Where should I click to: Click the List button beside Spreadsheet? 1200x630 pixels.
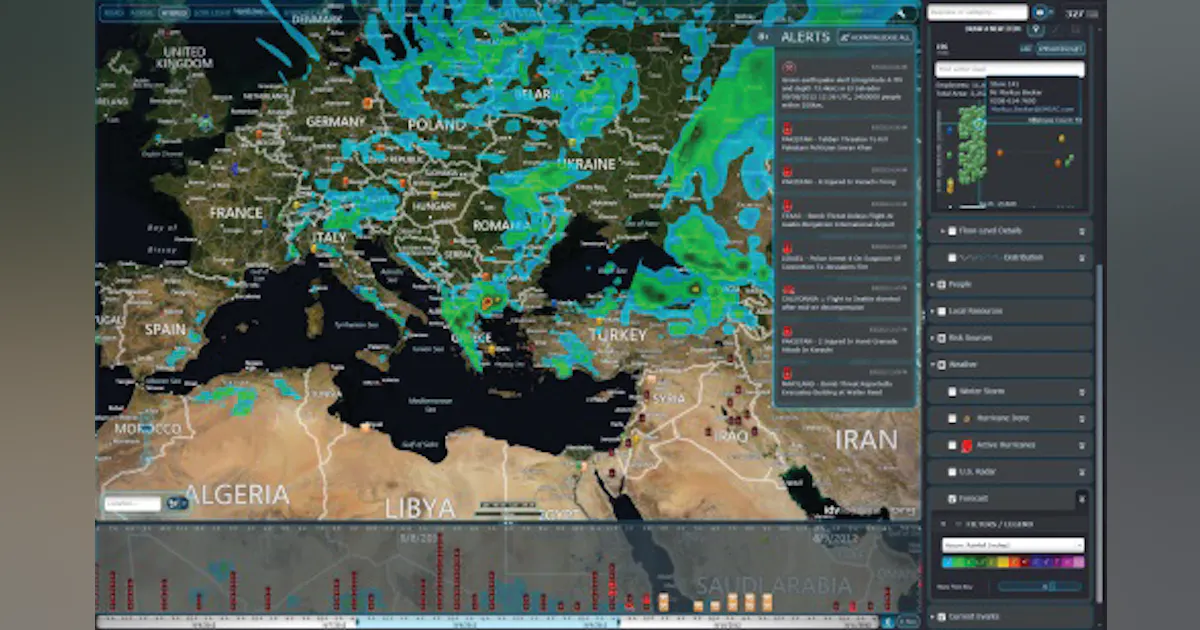[x=1025, y=48]
